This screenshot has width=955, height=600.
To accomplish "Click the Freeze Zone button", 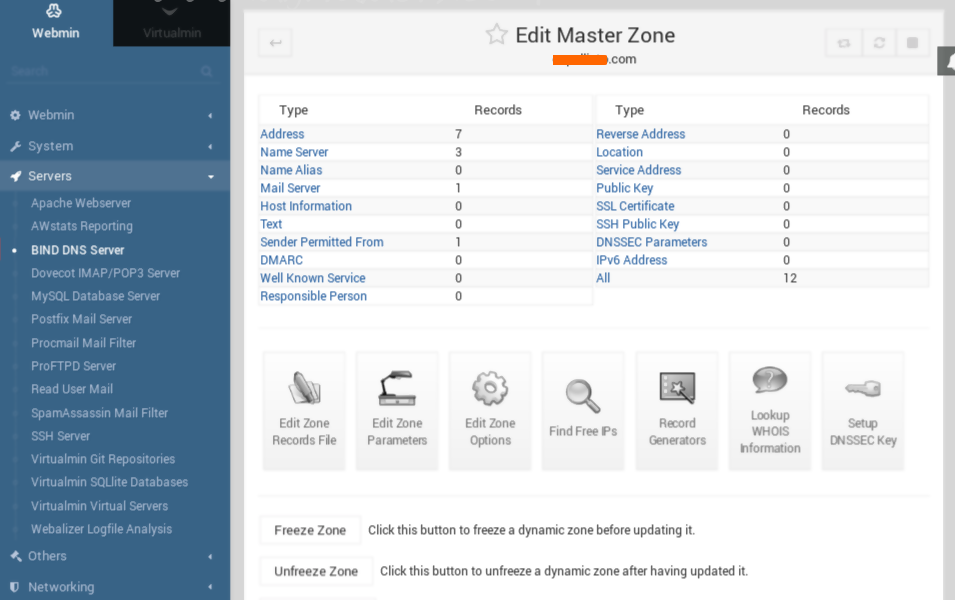I will pyautogui.click(x=310, y=530).
